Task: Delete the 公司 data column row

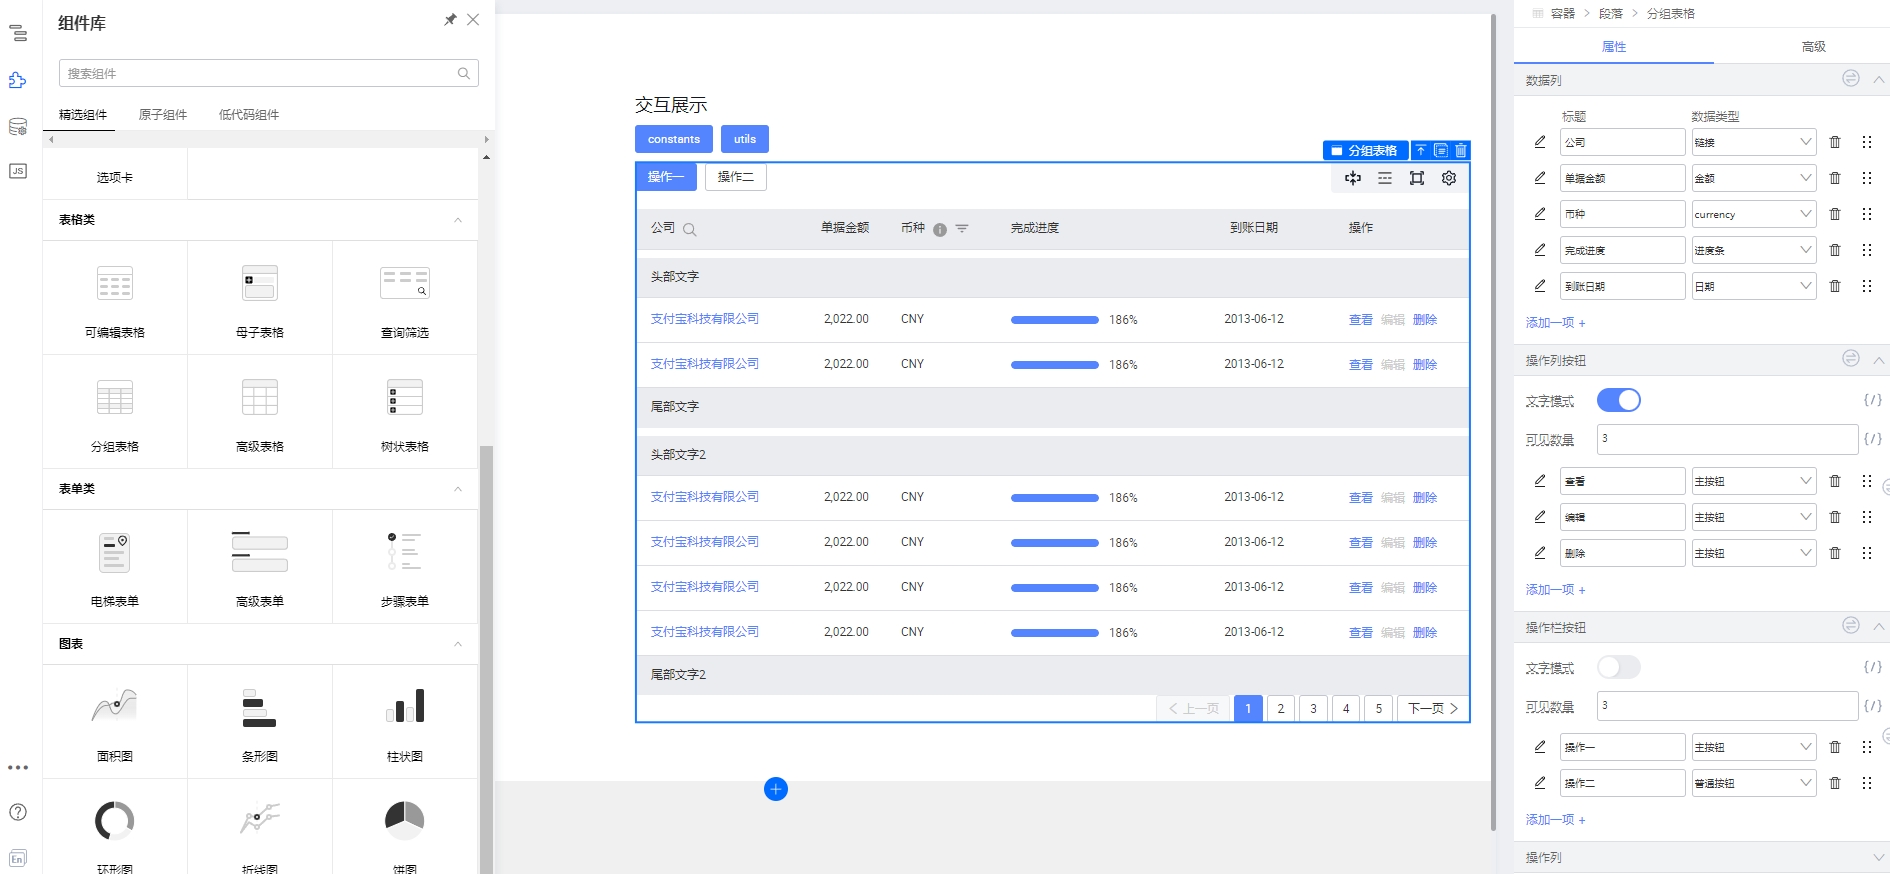Action: (1835, 142)
